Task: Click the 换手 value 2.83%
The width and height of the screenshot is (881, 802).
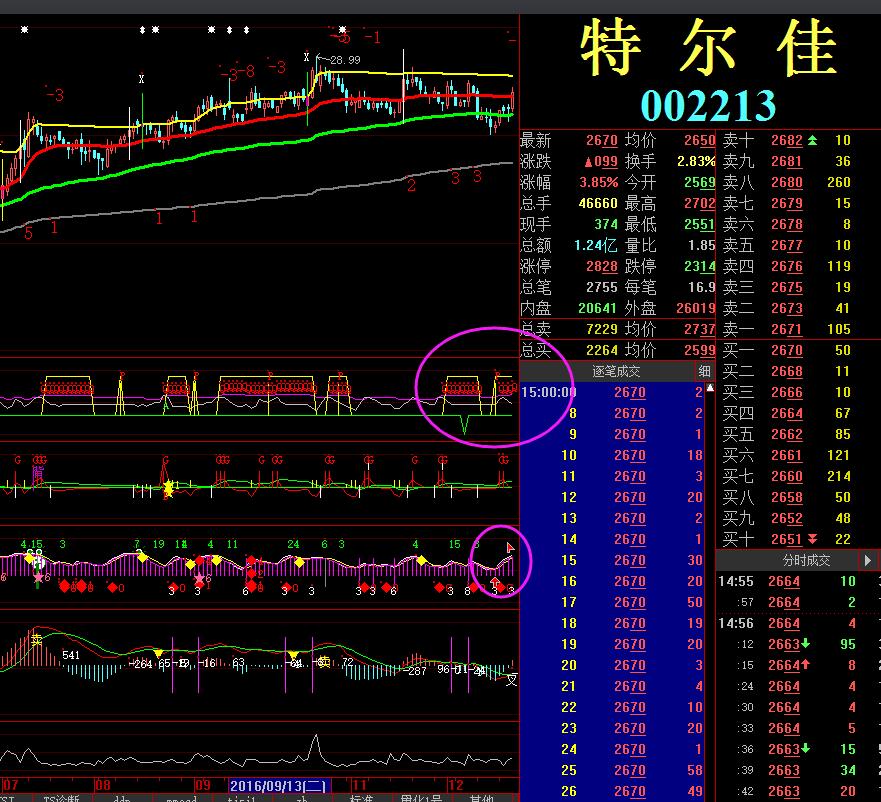Action: pyautogui.click(x=696, y=161)
